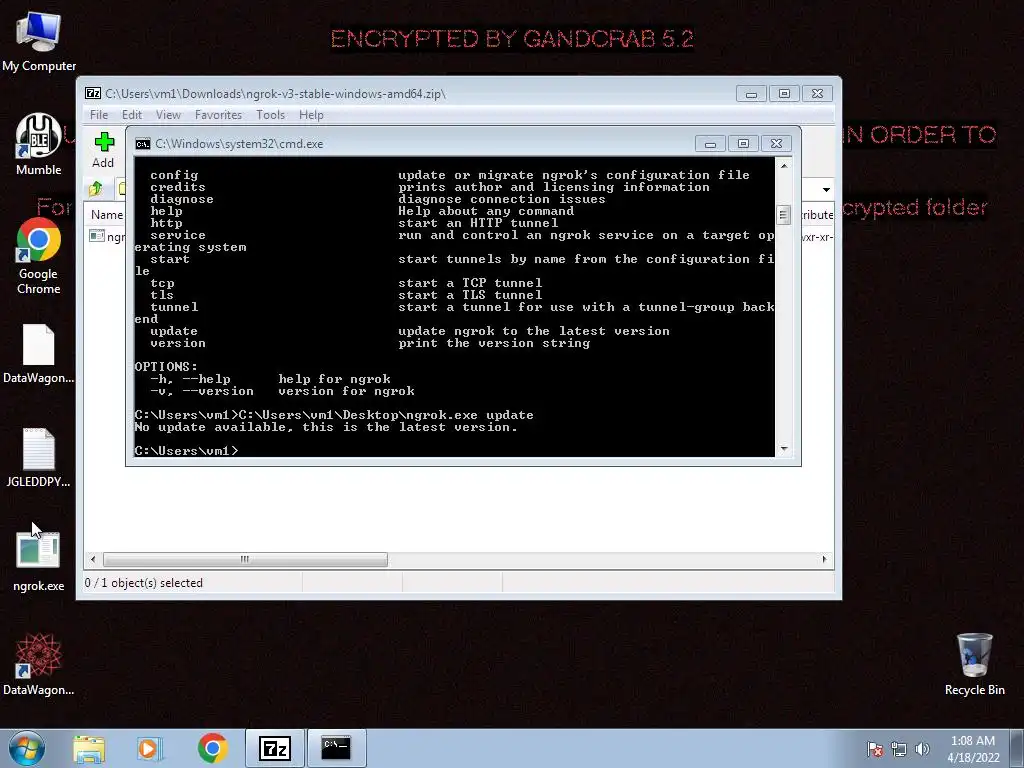Click cmd scrollbar up arrow
Image resolution: width=1024 pixels, height=768 pixels.
tap(784, 166)
